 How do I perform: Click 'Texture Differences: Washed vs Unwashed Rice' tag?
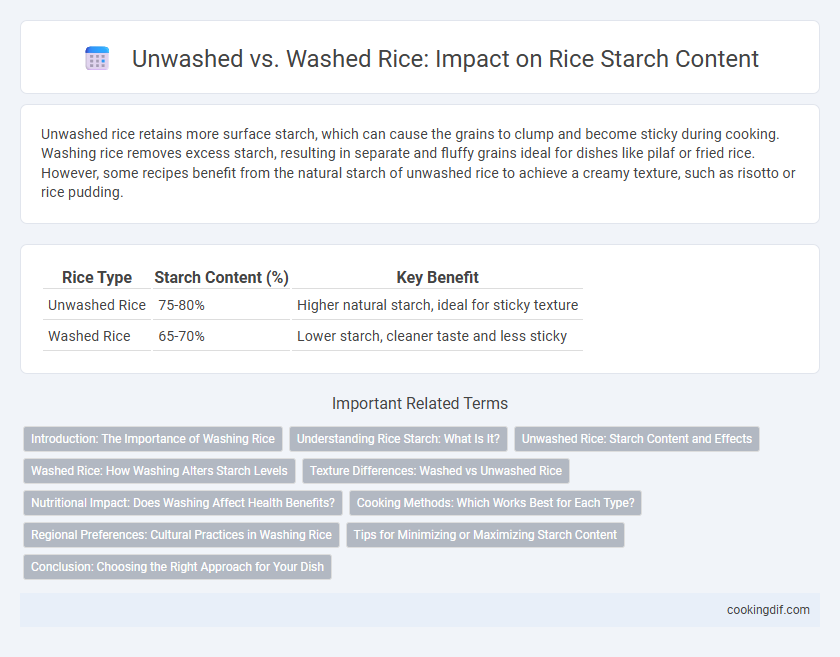[436, 471]
